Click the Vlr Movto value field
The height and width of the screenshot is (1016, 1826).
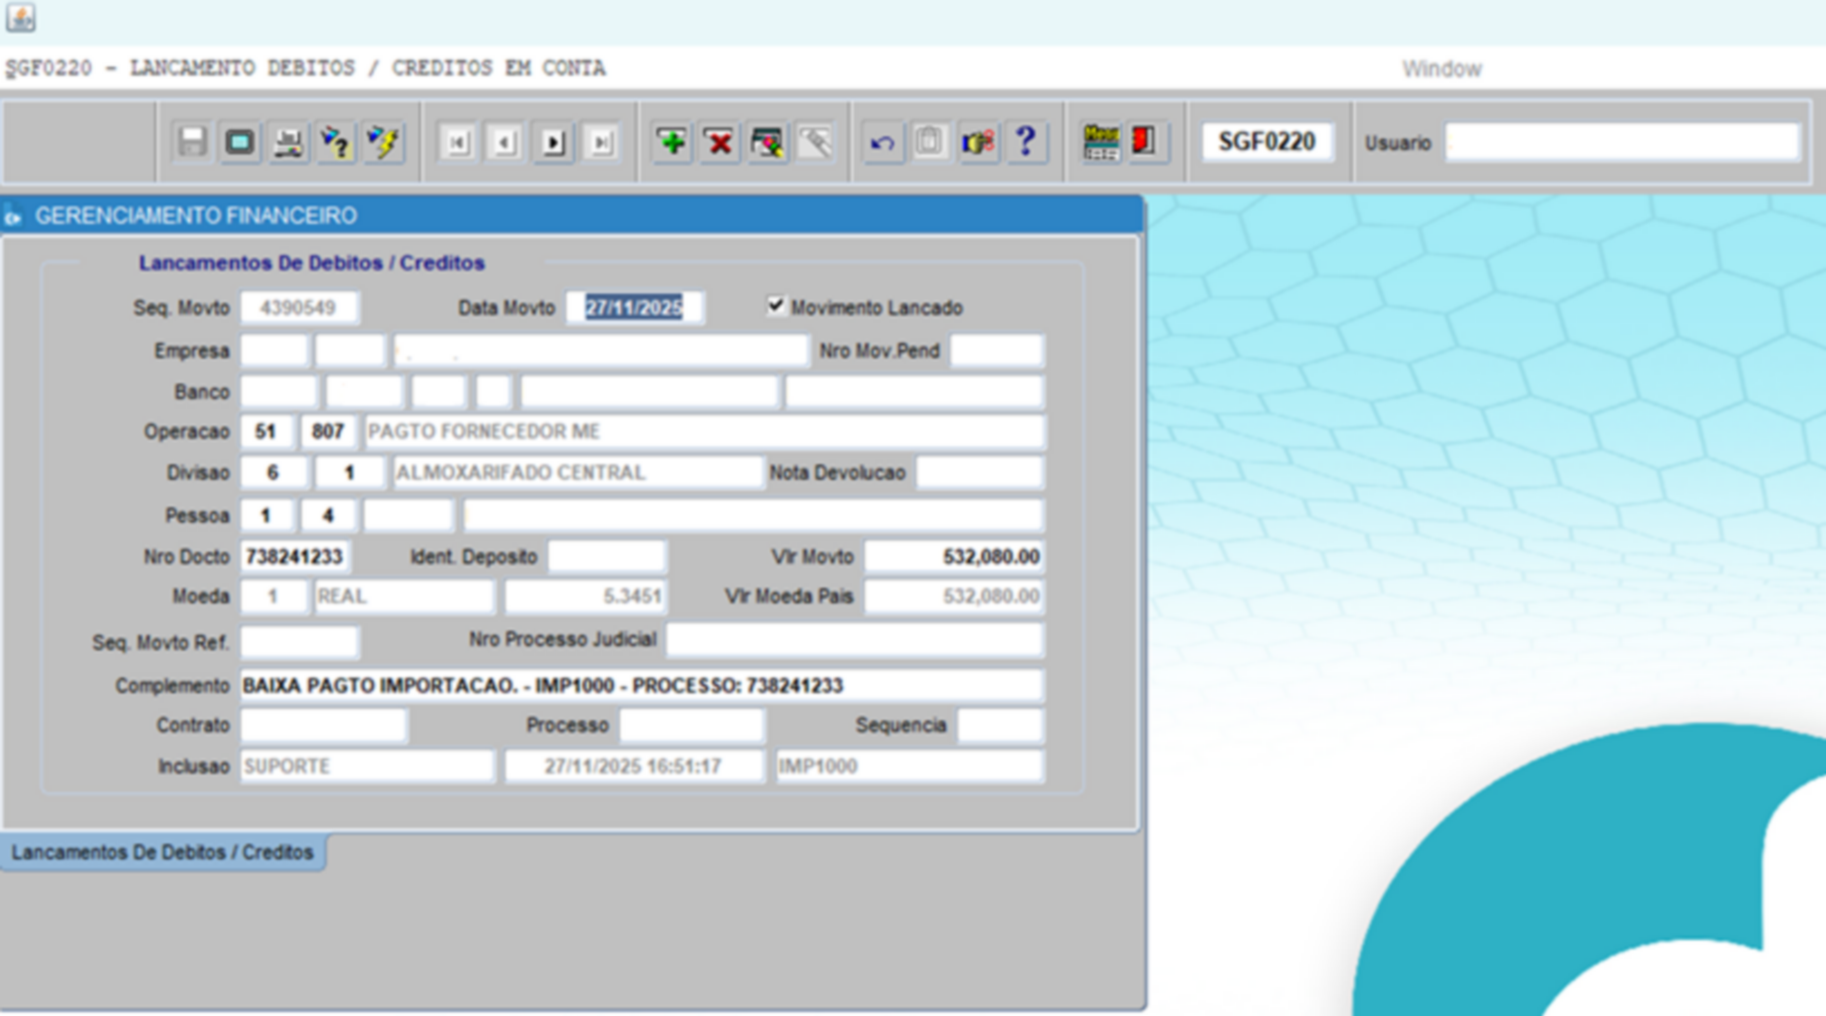coord(954,557)
